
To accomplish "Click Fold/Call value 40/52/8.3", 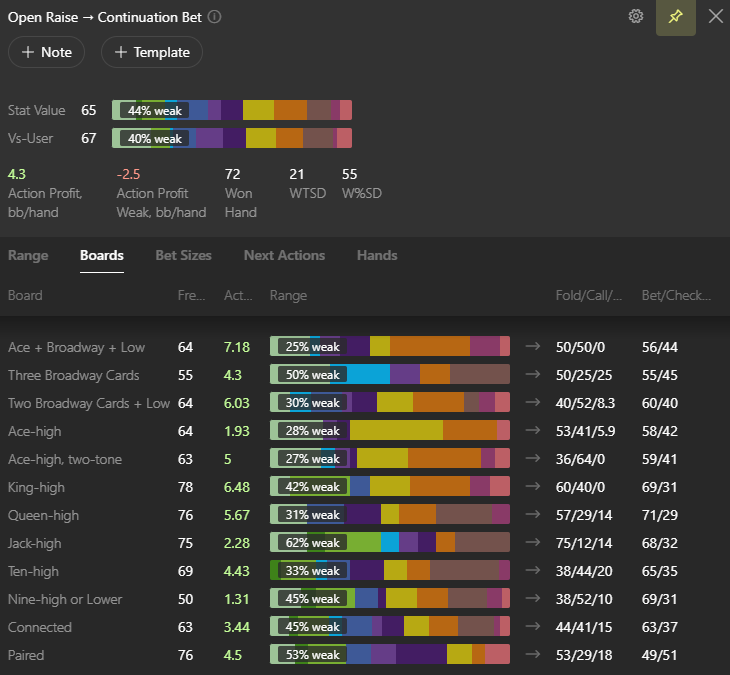I will pyautogui.click(x=585, y=403).
